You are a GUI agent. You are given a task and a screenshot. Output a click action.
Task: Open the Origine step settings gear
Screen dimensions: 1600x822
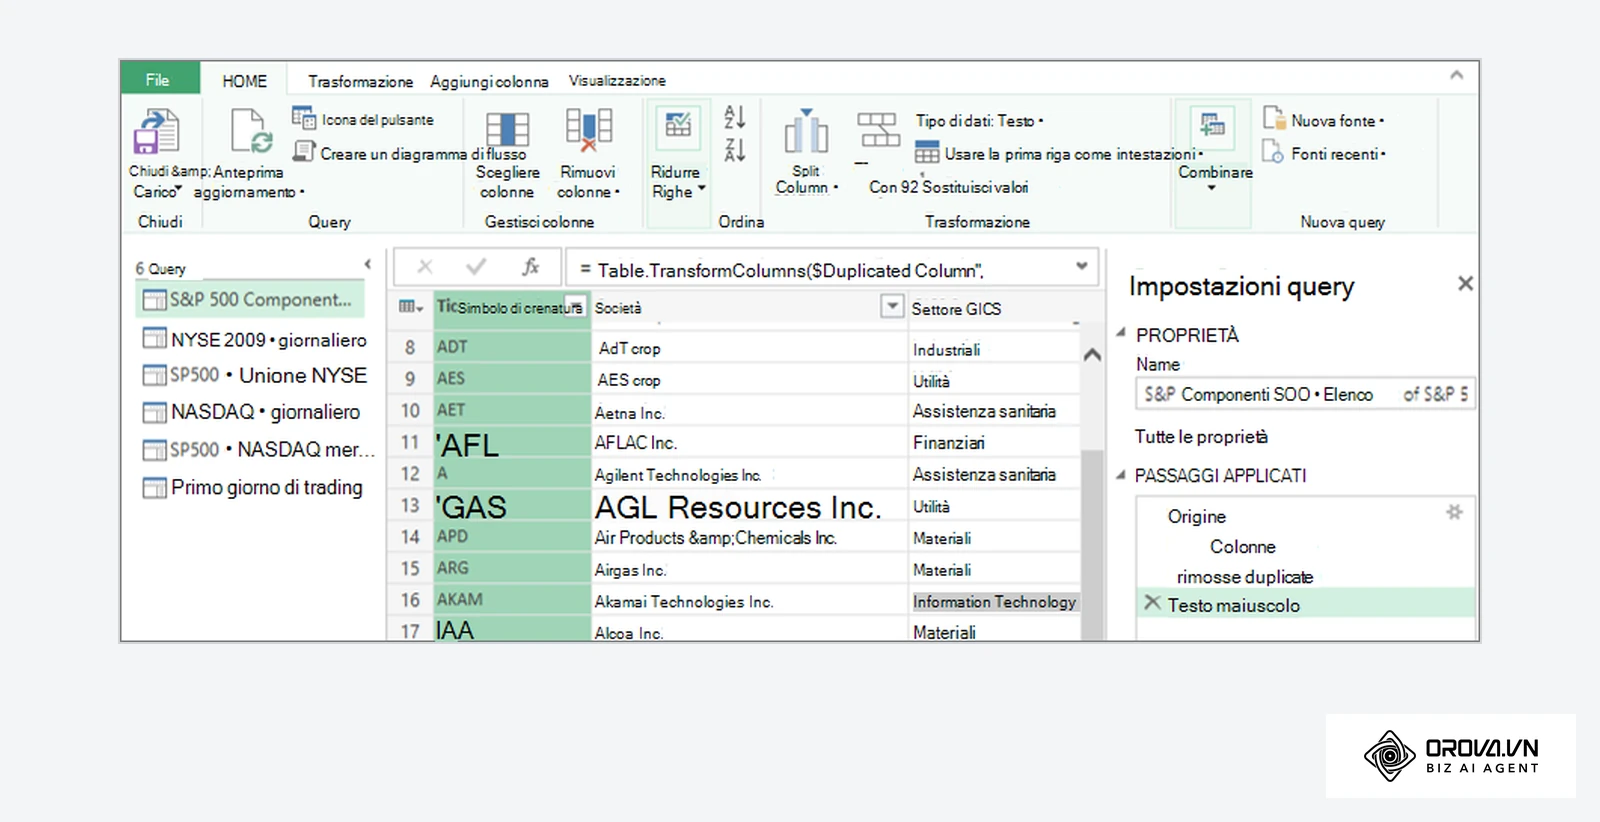1454,512
